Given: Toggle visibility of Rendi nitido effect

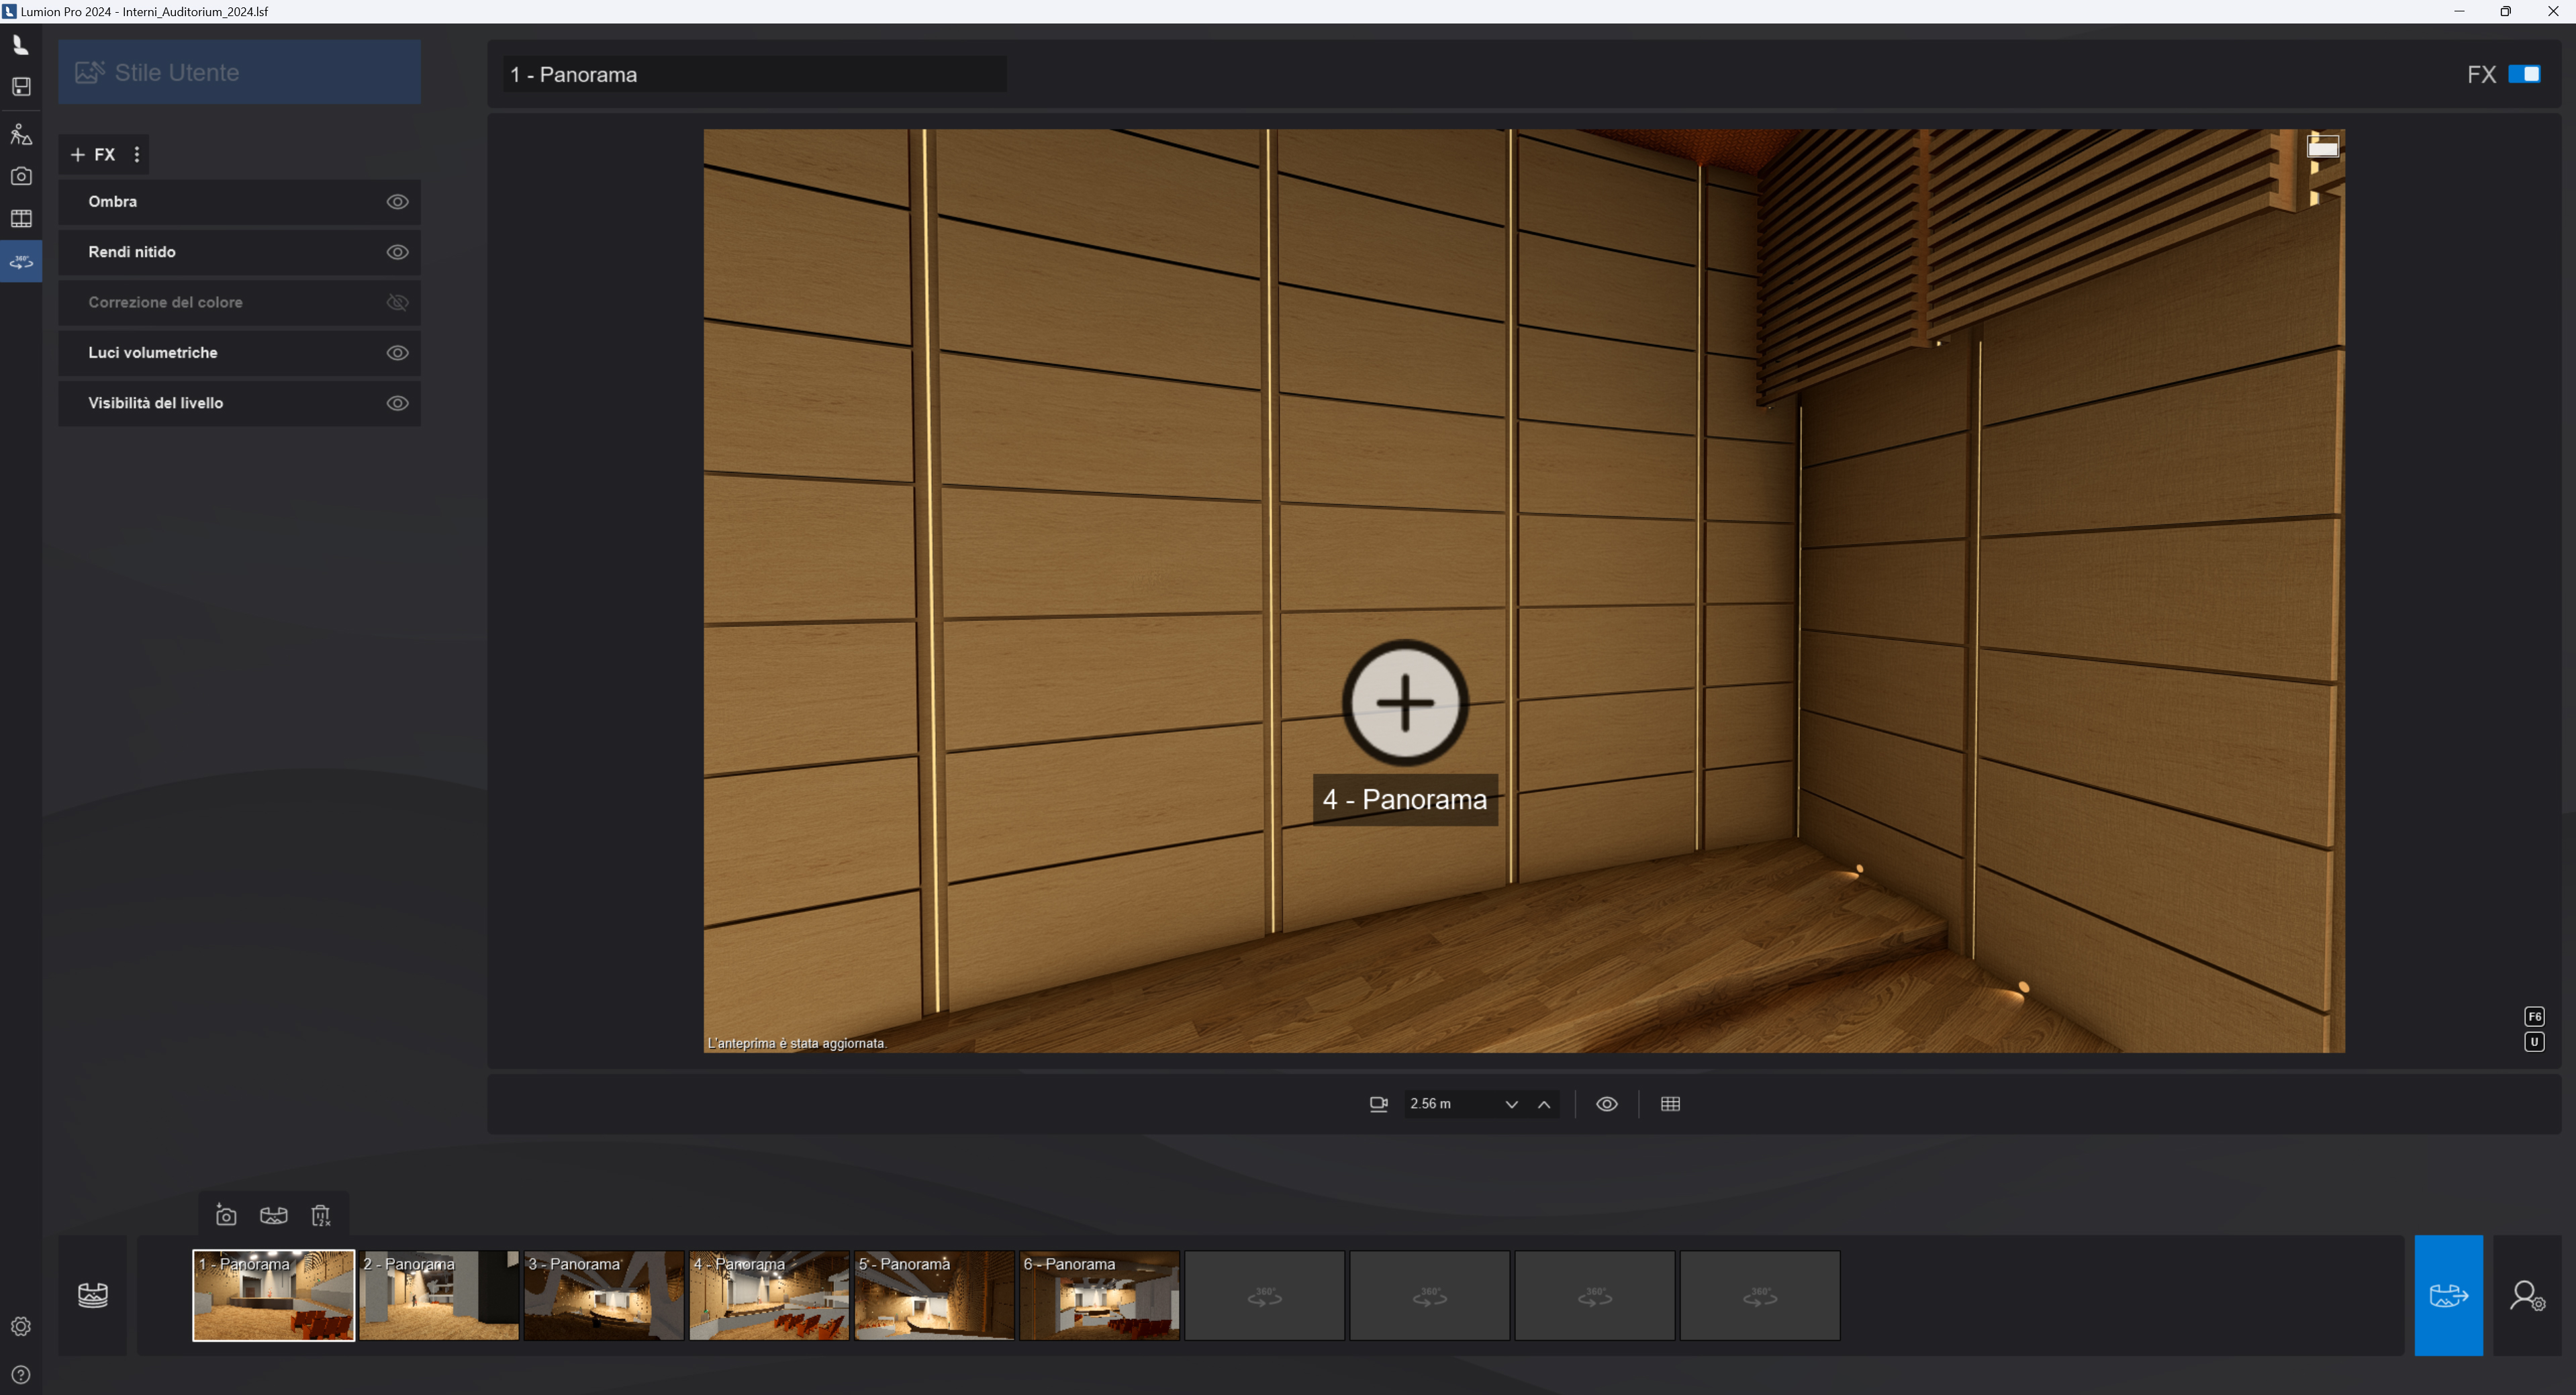Looking at the screenshot, I should (397, 252).
